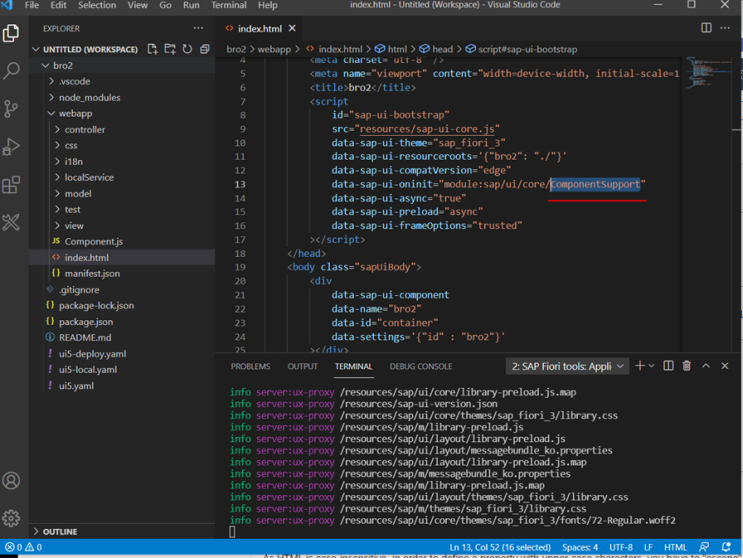Add a new terminal with plus icon
Screen dimensions: 743x558
point(640,366)
